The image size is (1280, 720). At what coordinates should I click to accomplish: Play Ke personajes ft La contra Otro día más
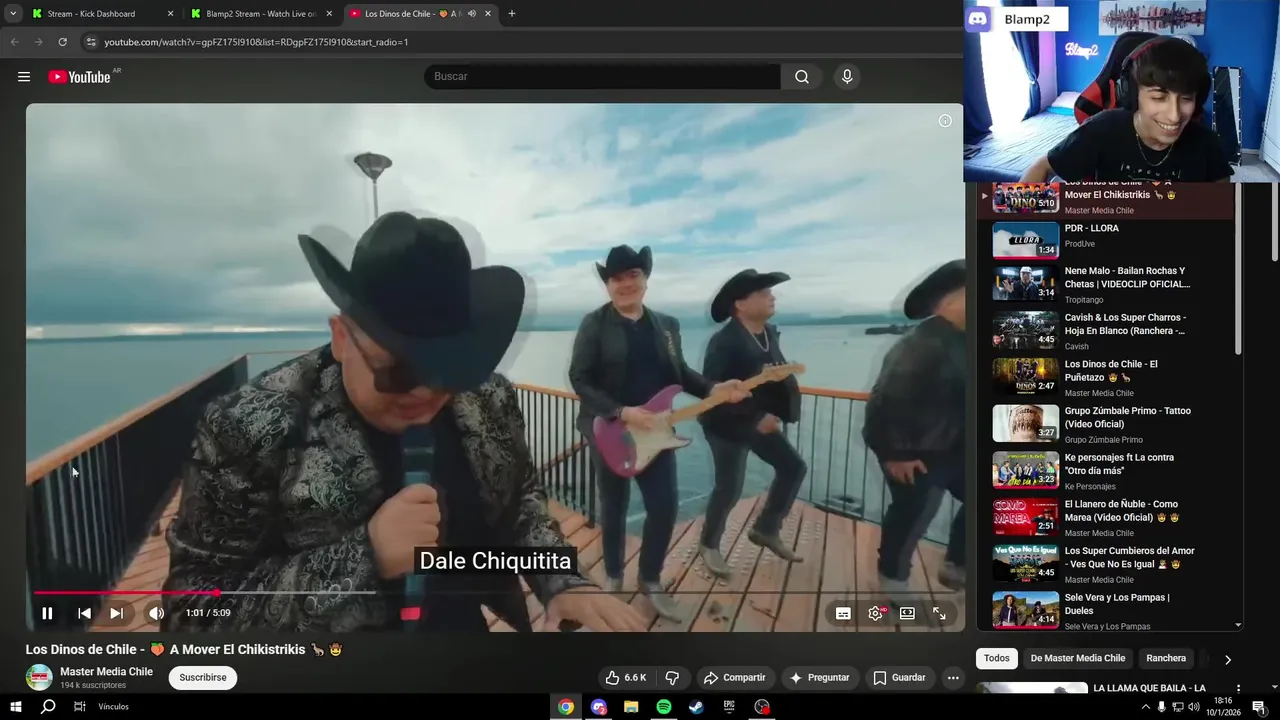(x=1106, y=471)
